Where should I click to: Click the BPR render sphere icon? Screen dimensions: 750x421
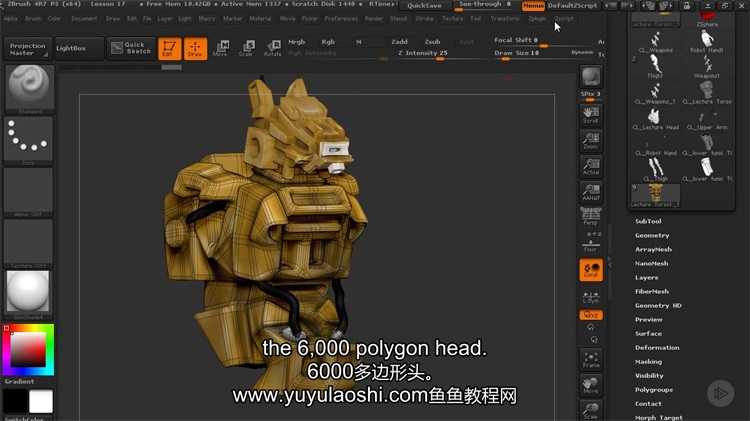[591, 77]
